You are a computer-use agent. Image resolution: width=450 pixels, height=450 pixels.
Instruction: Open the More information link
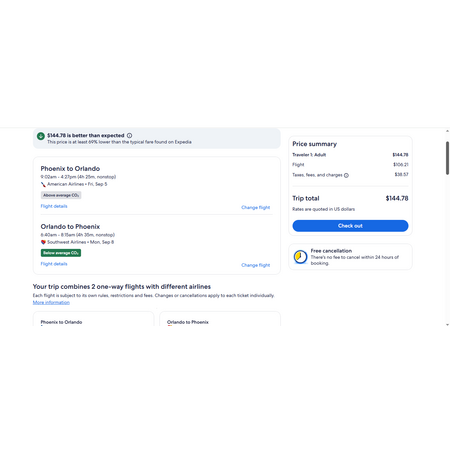(51, 302)
